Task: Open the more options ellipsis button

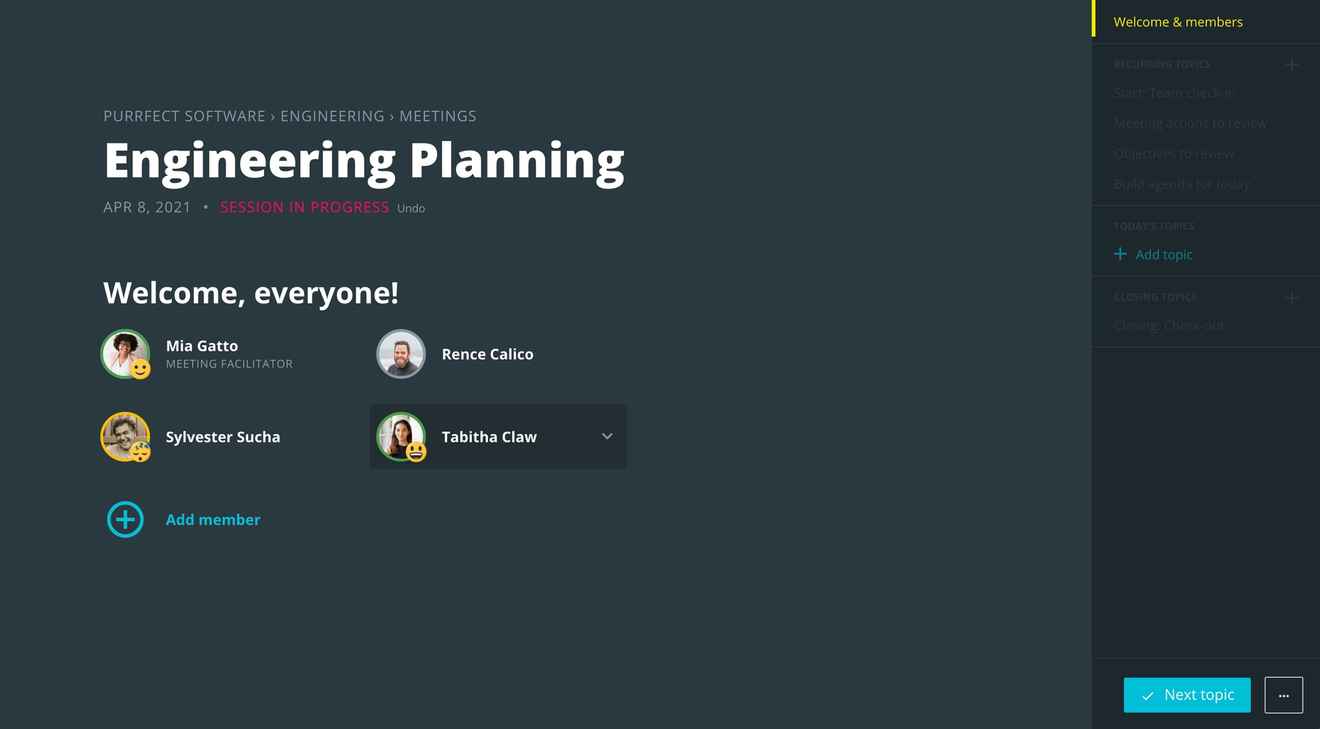Action: 1283,695
